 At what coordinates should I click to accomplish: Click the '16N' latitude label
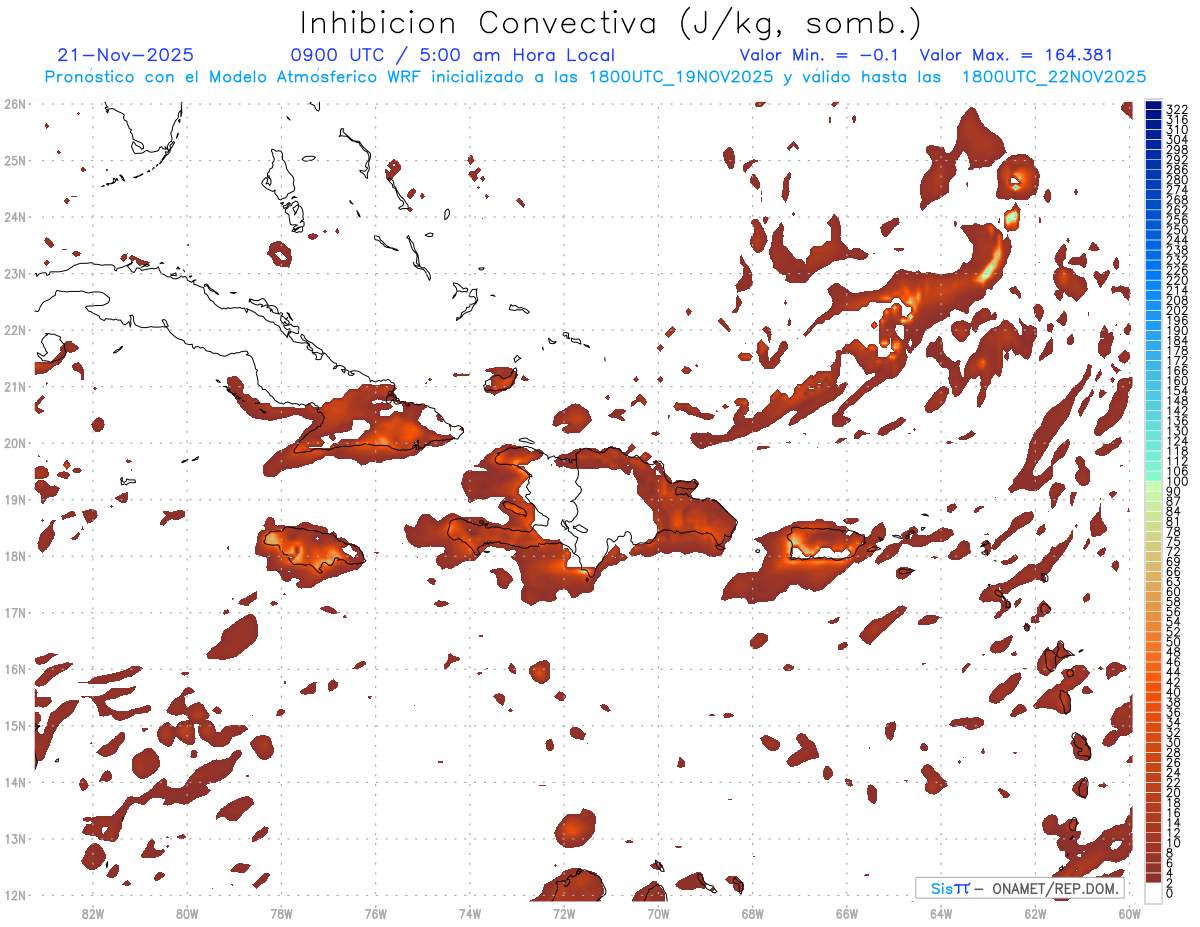[x=15, y=669]
